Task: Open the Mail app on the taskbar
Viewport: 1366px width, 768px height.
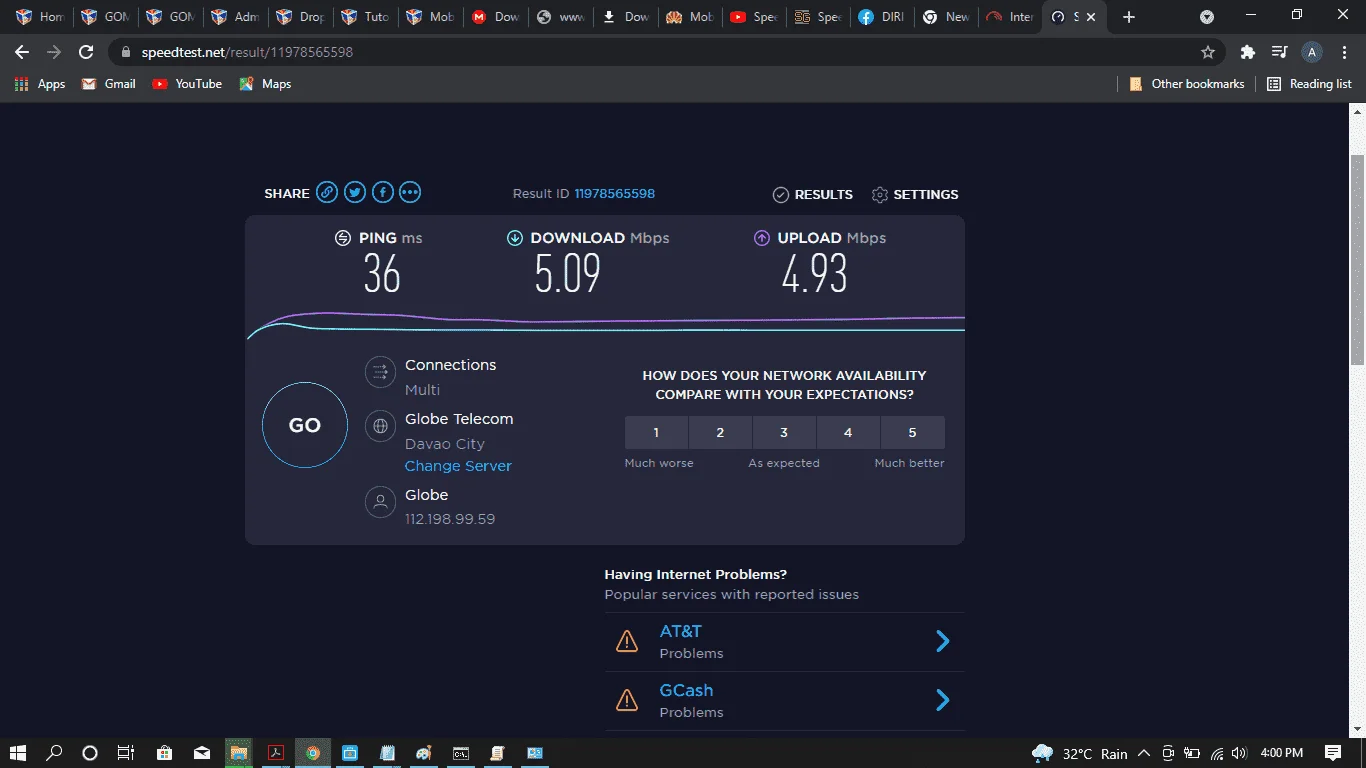Action: click(x=202, y=753)
